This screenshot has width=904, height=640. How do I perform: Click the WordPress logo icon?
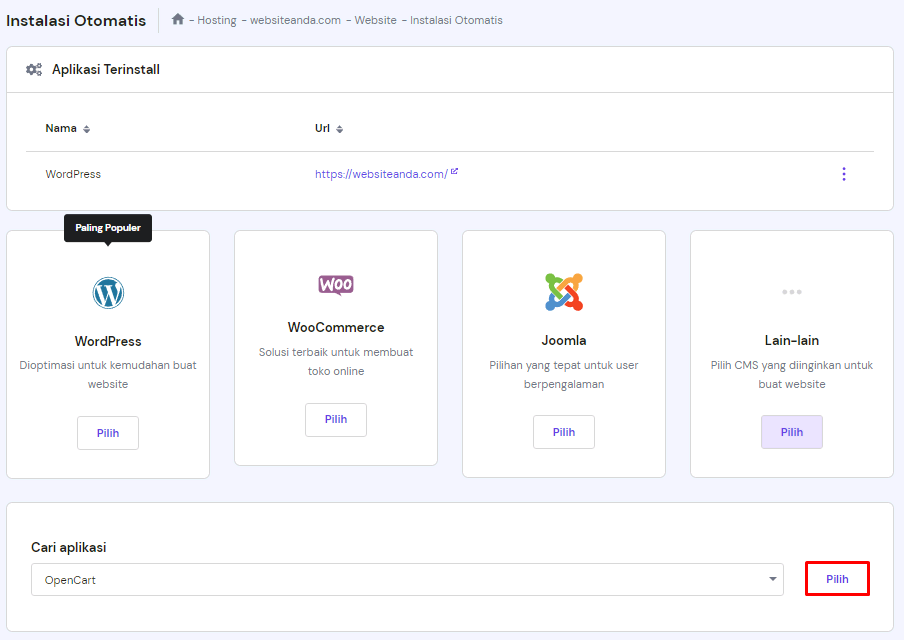coord(108,293)
